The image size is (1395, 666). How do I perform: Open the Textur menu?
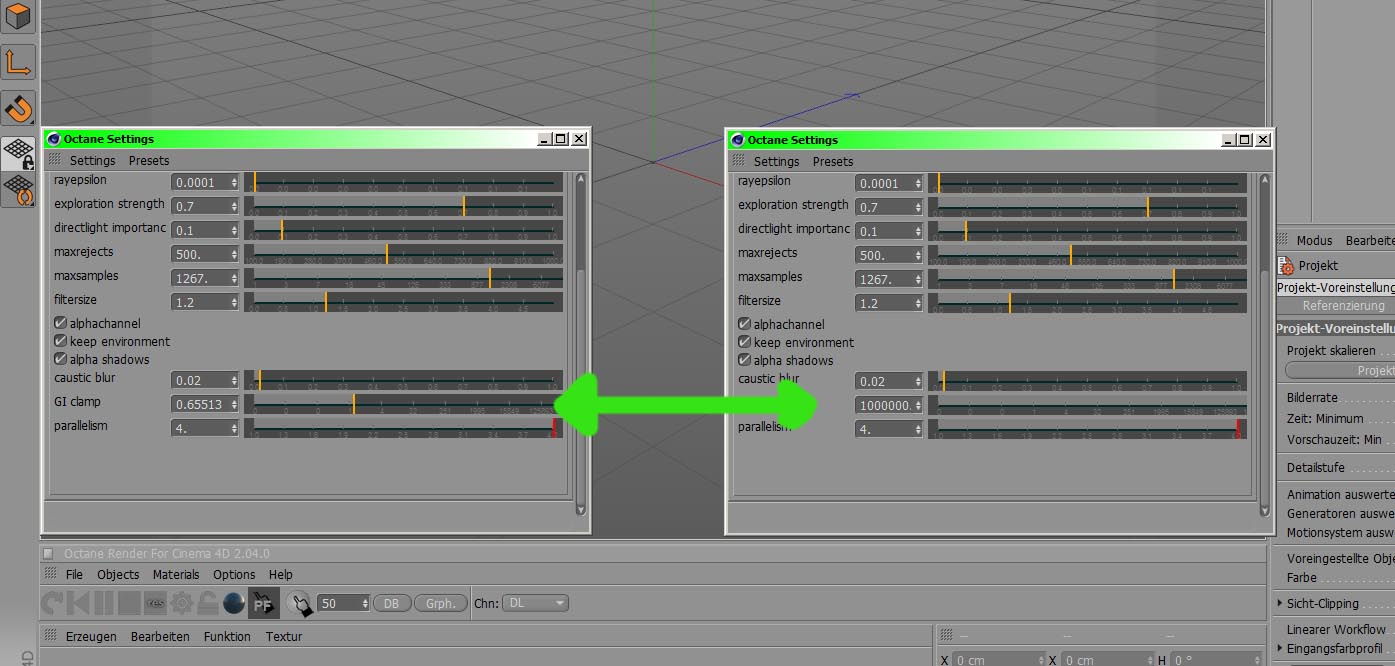point(284,637)
